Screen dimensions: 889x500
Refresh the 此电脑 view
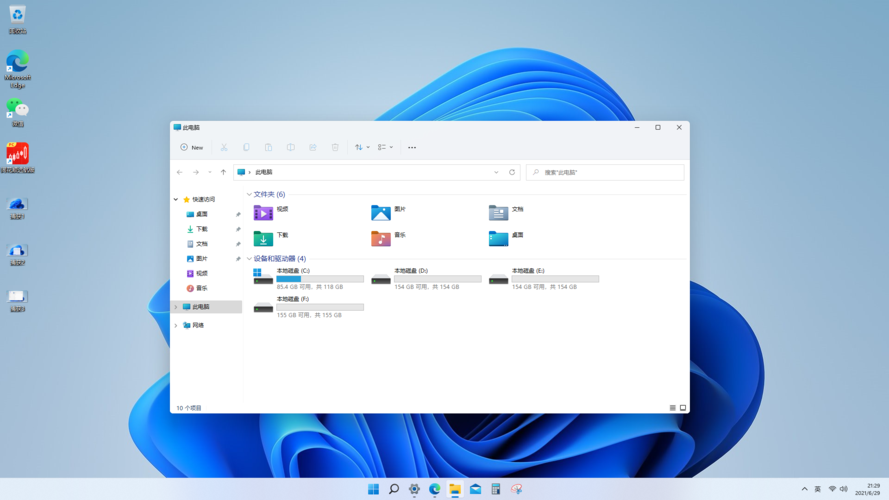(x=512, y=172)
